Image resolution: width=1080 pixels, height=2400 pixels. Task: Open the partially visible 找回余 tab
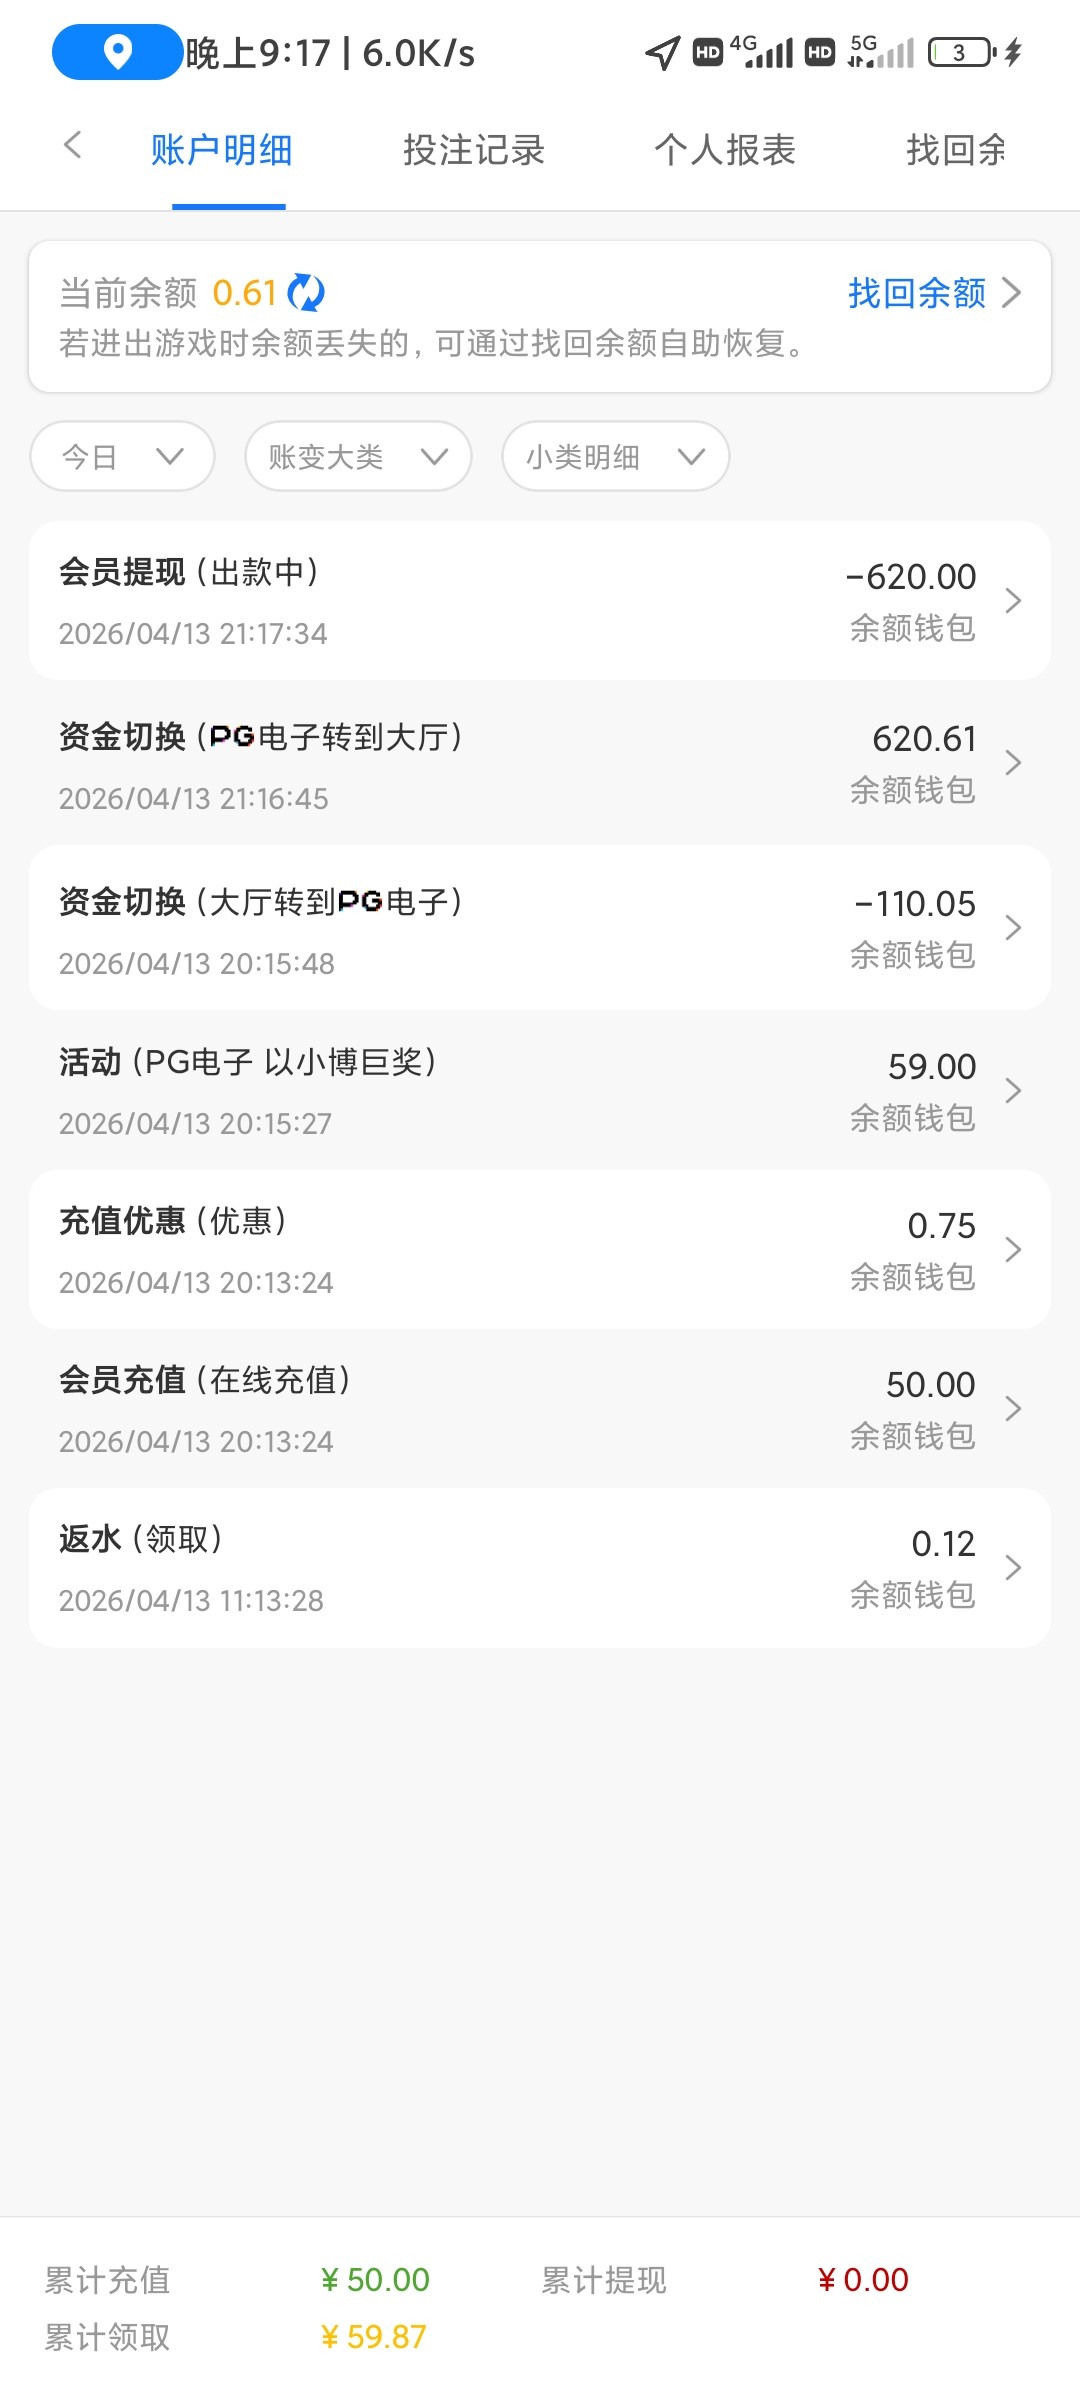click(x=956, y=150)
